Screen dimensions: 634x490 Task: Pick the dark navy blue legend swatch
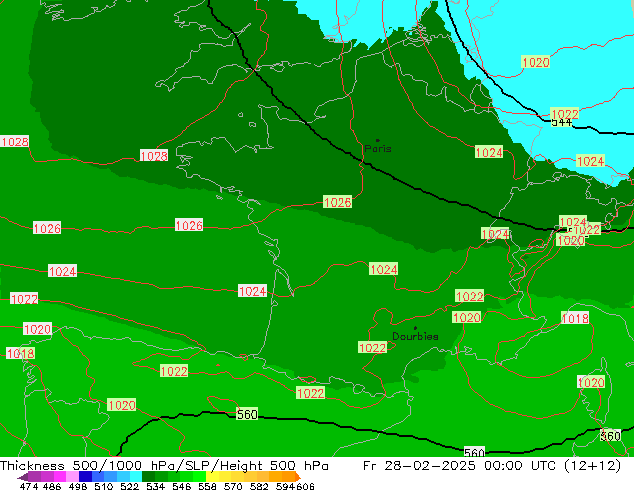[85, 476]
